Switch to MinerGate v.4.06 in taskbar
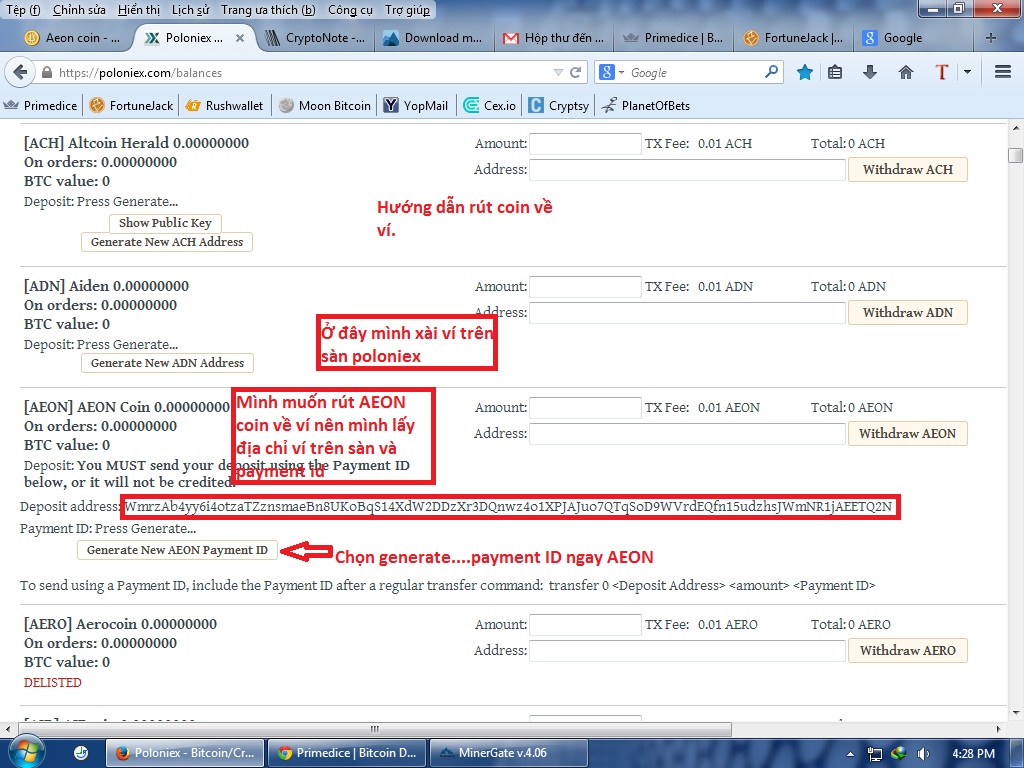 (x=509, y=753)
